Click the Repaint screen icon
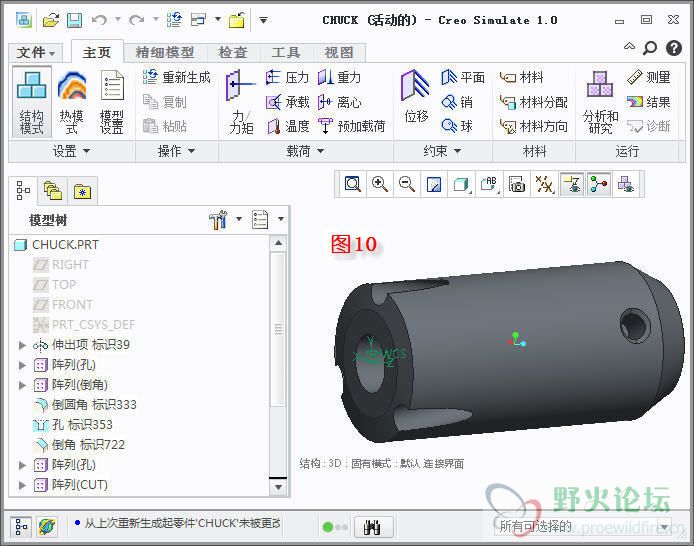The image size is (694, 546). coord(434,184)
